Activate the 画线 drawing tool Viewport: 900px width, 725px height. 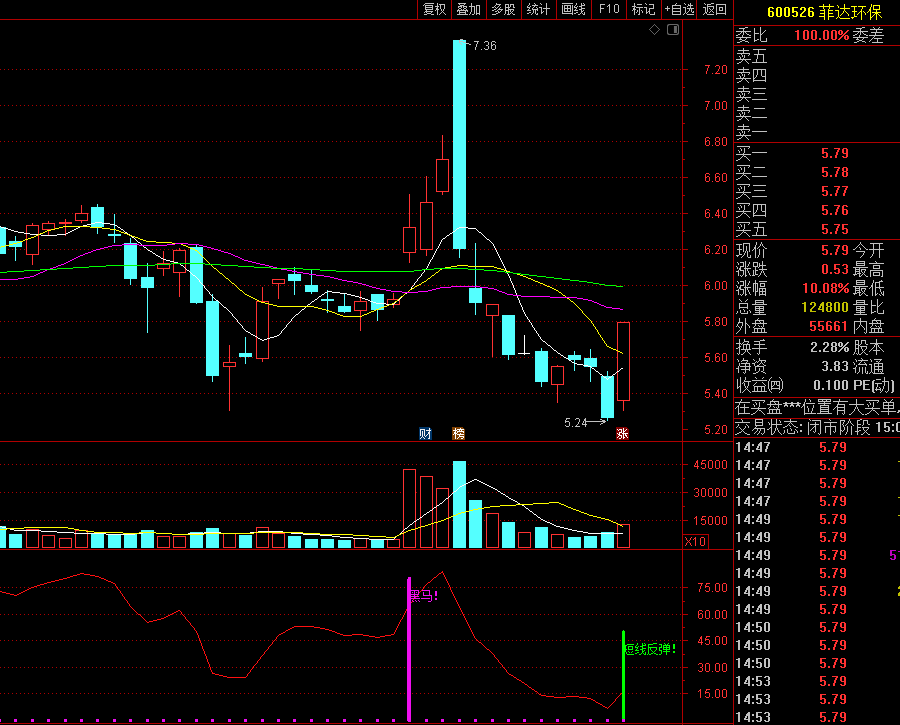pyautogui.click(x=573, y=9)
